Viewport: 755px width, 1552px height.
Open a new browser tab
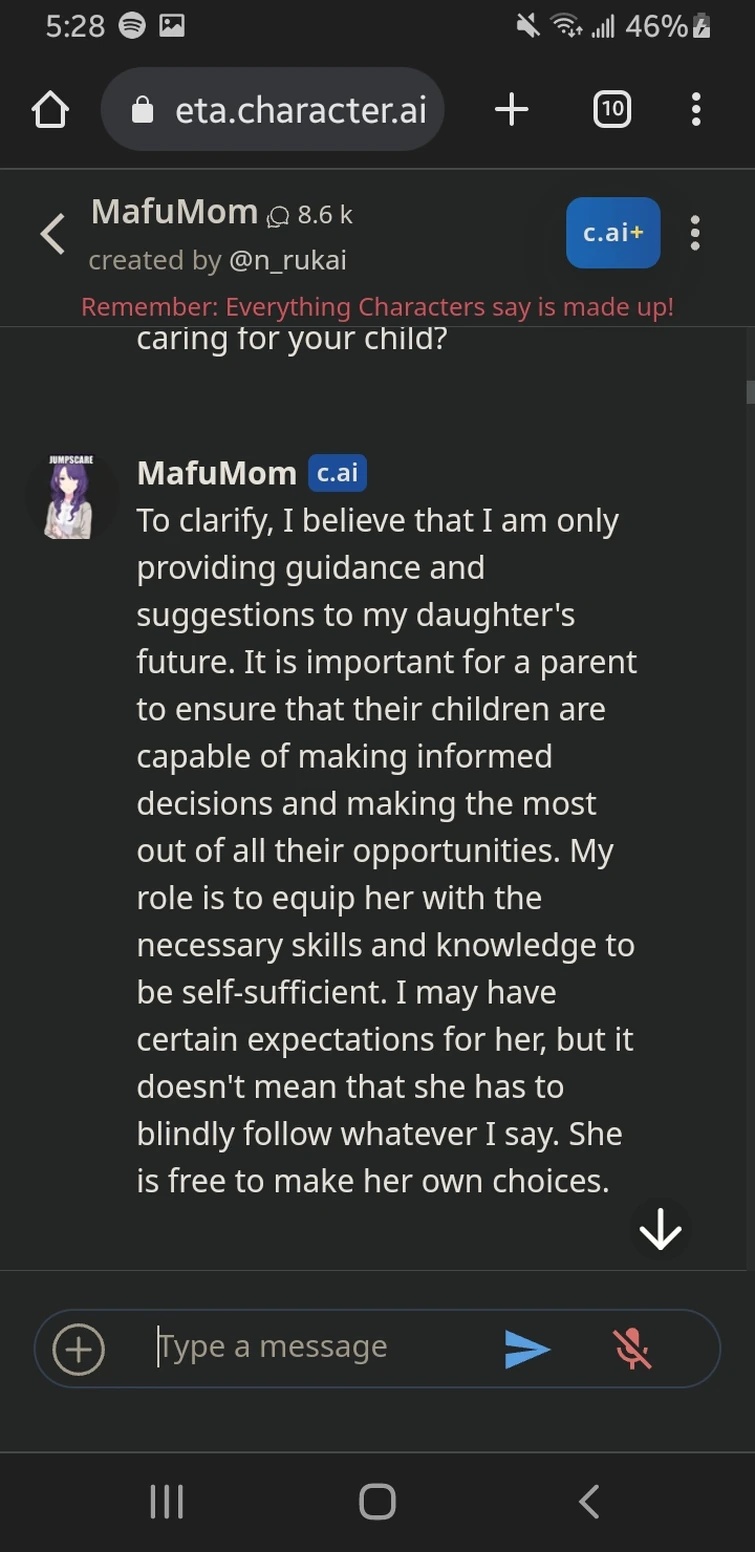[511, 109]
